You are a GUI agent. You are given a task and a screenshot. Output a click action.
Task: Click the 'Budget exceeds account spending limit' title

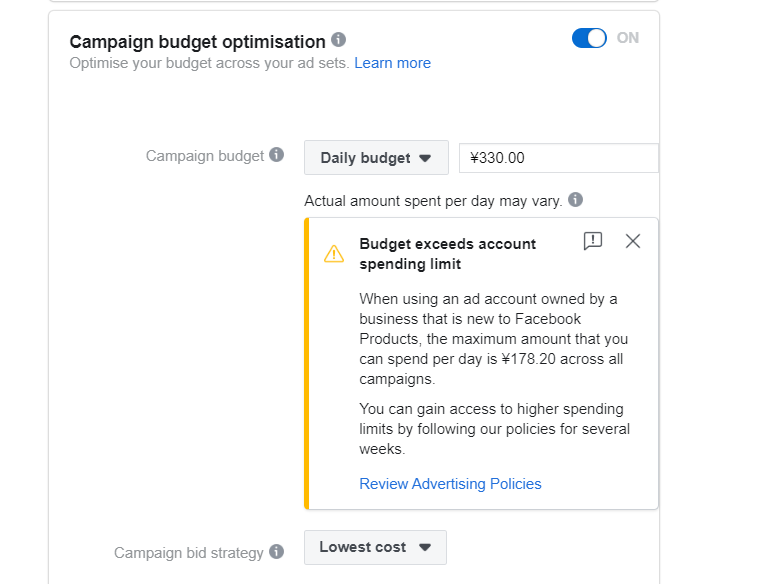pos(447,254)
